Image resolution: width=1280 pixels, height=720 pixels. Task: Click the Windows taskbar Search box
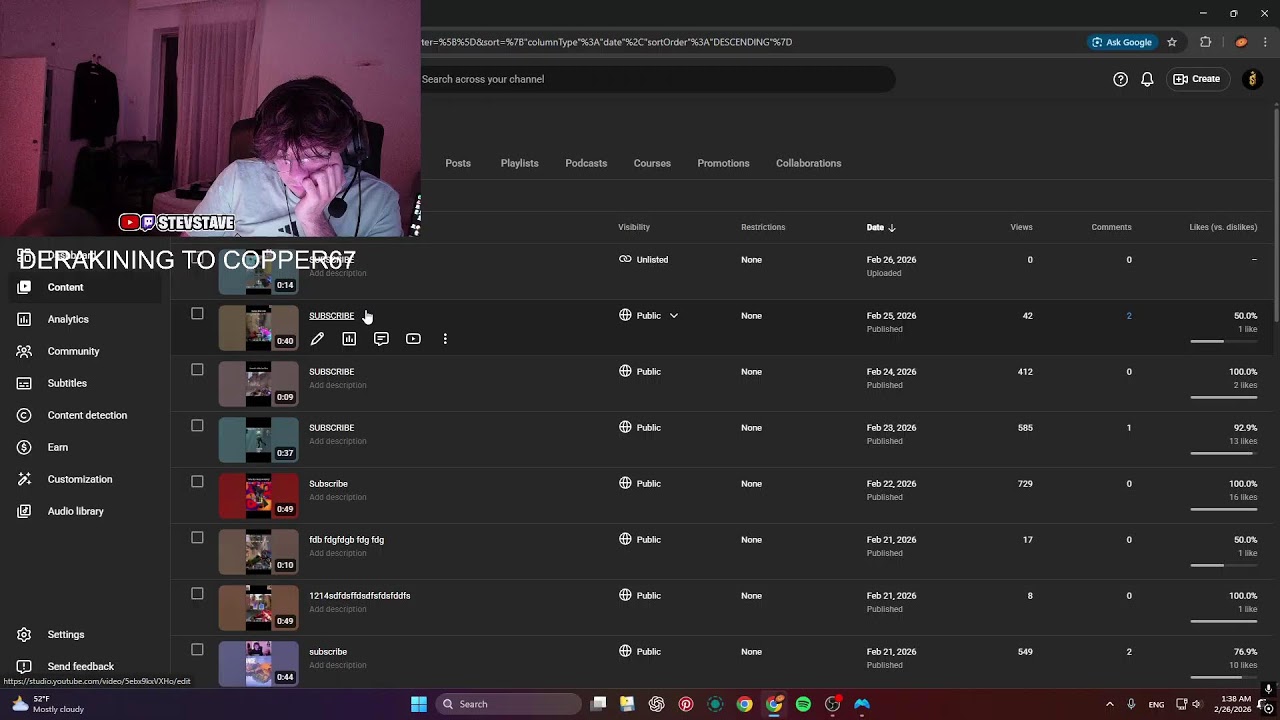pos(508,704)
